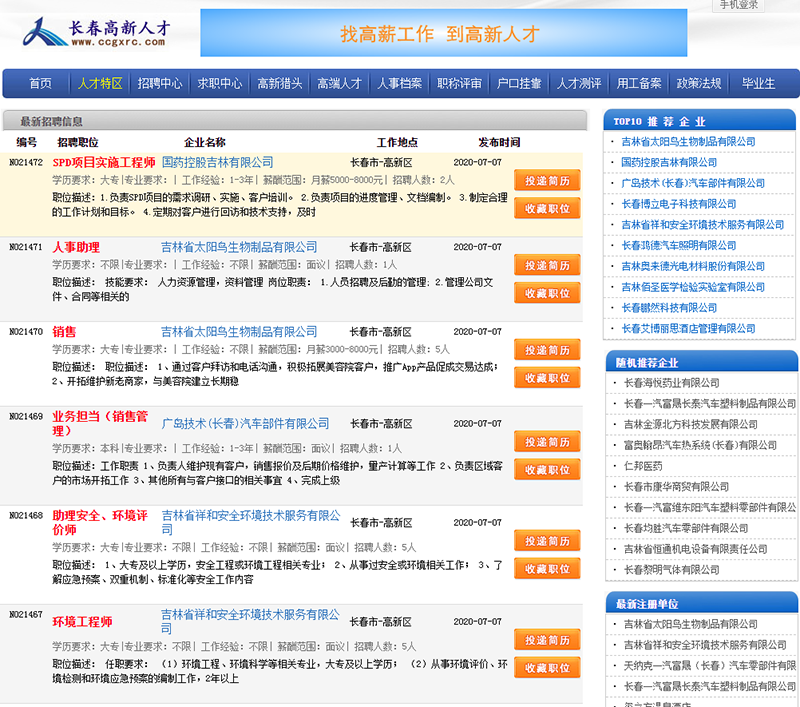Open the 销售 job posting

(x=64, y=332)
